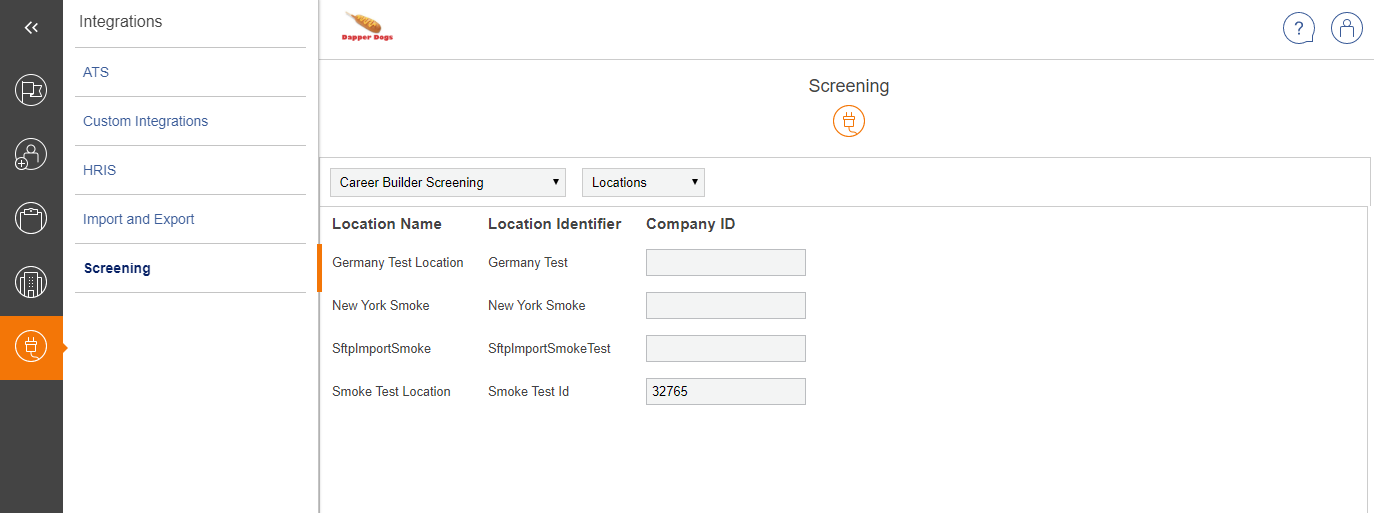Image resolution: width=1374 pixels, height=513 pixels.
Task: Collapse the sidebar with the double chevron
Action: [31, 28]
